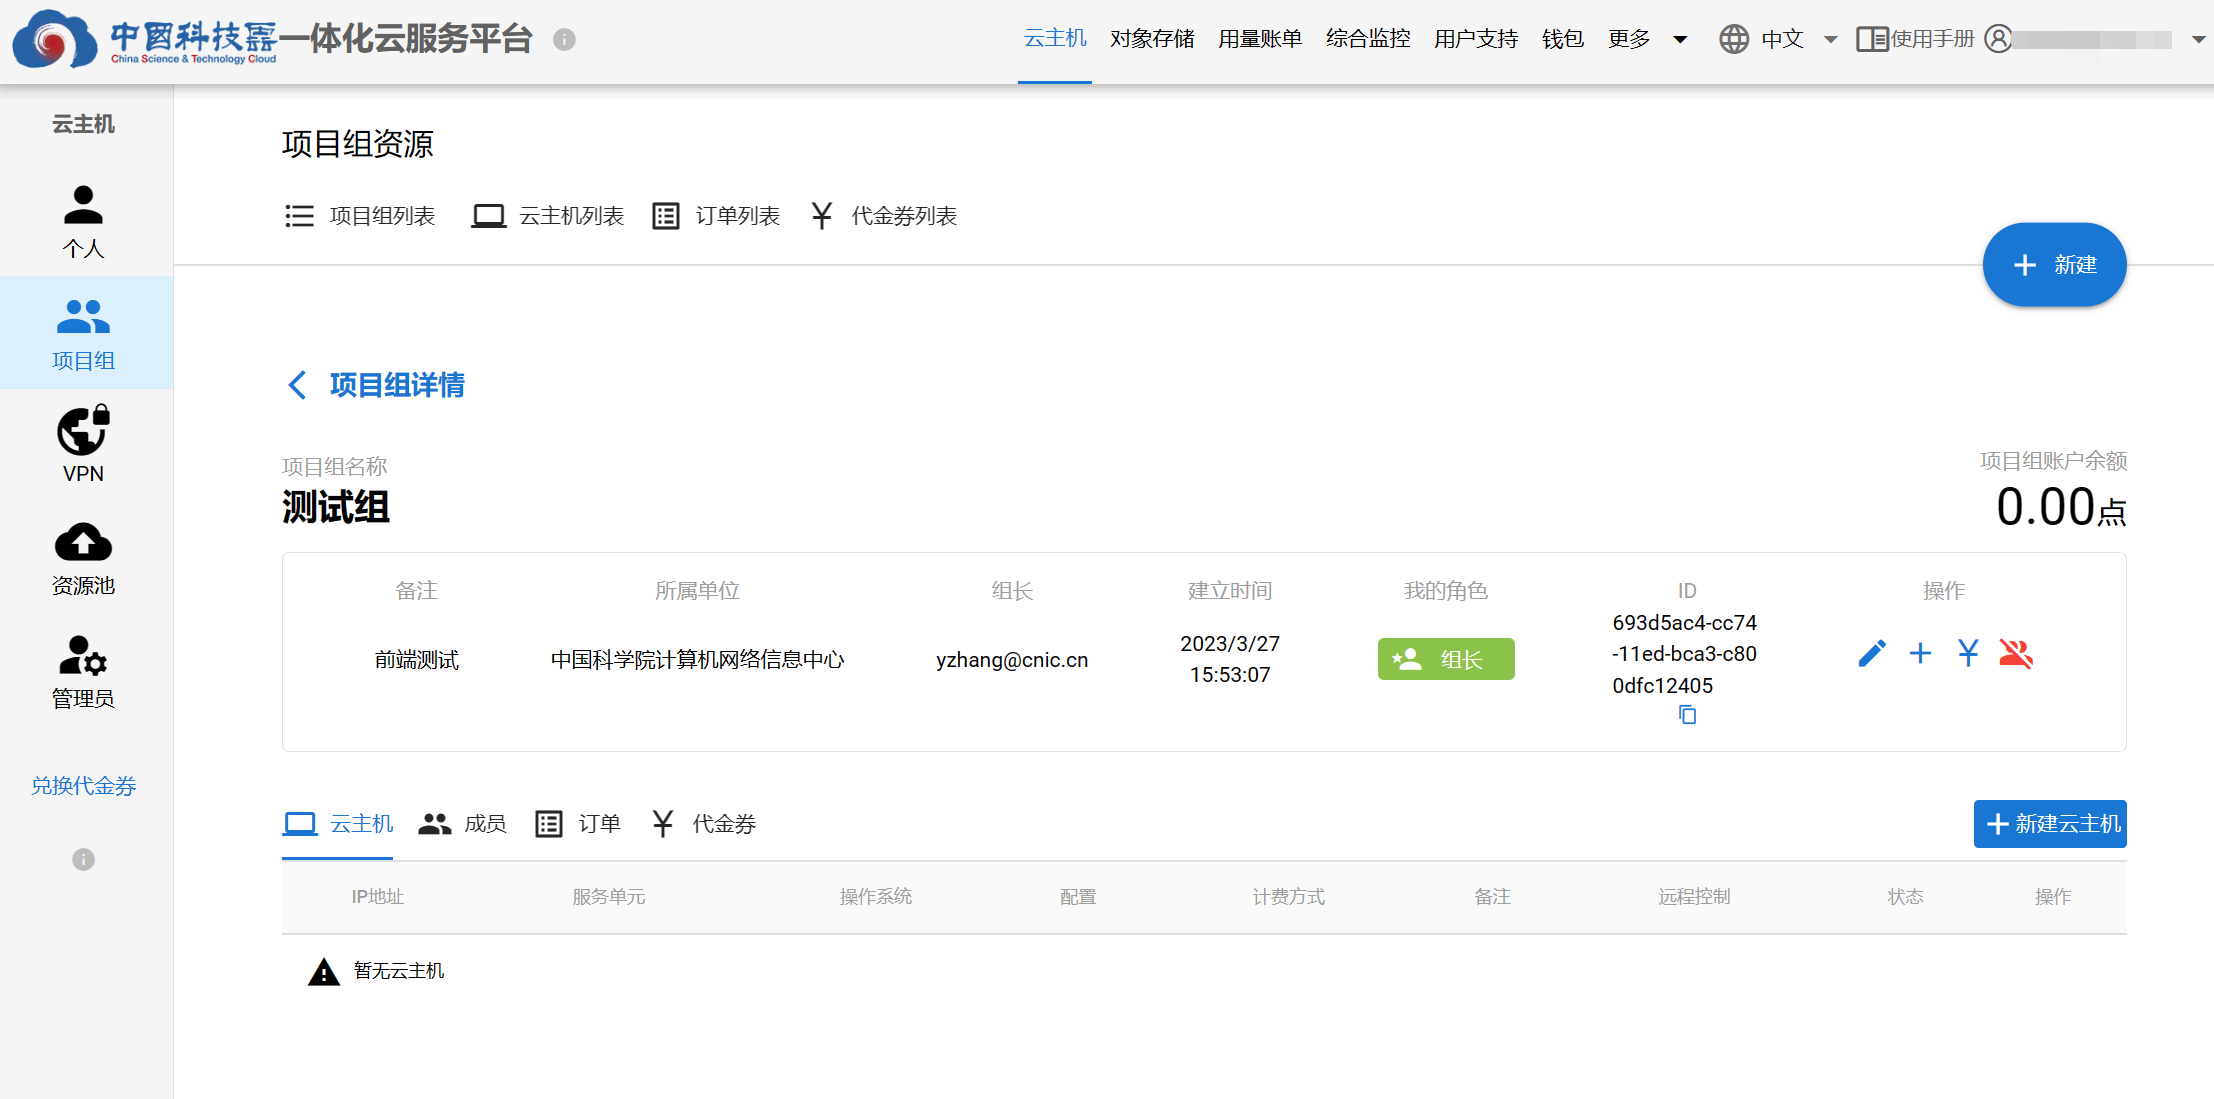Open 资源池 from the sidebar

[84, 557]
